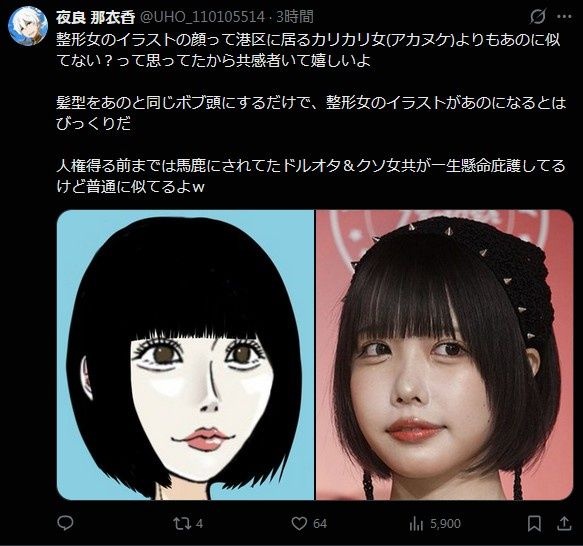Click the like count 64
Image resolution: width=583 pixels, height=546 pixels.
[320, 524]
